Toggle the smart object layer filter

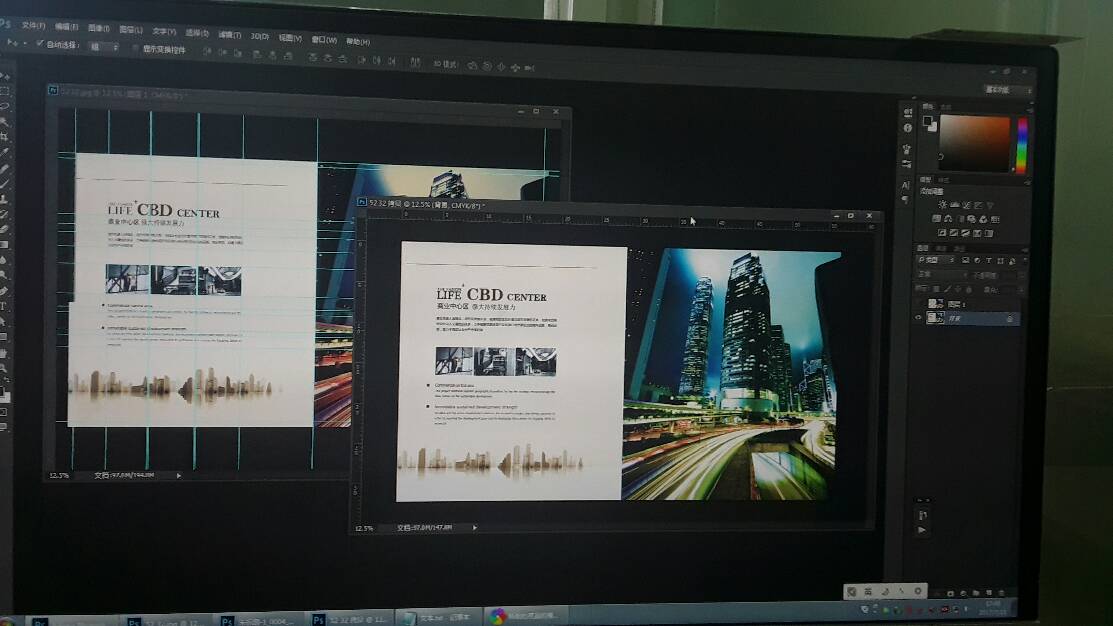tap(1011, 261)
